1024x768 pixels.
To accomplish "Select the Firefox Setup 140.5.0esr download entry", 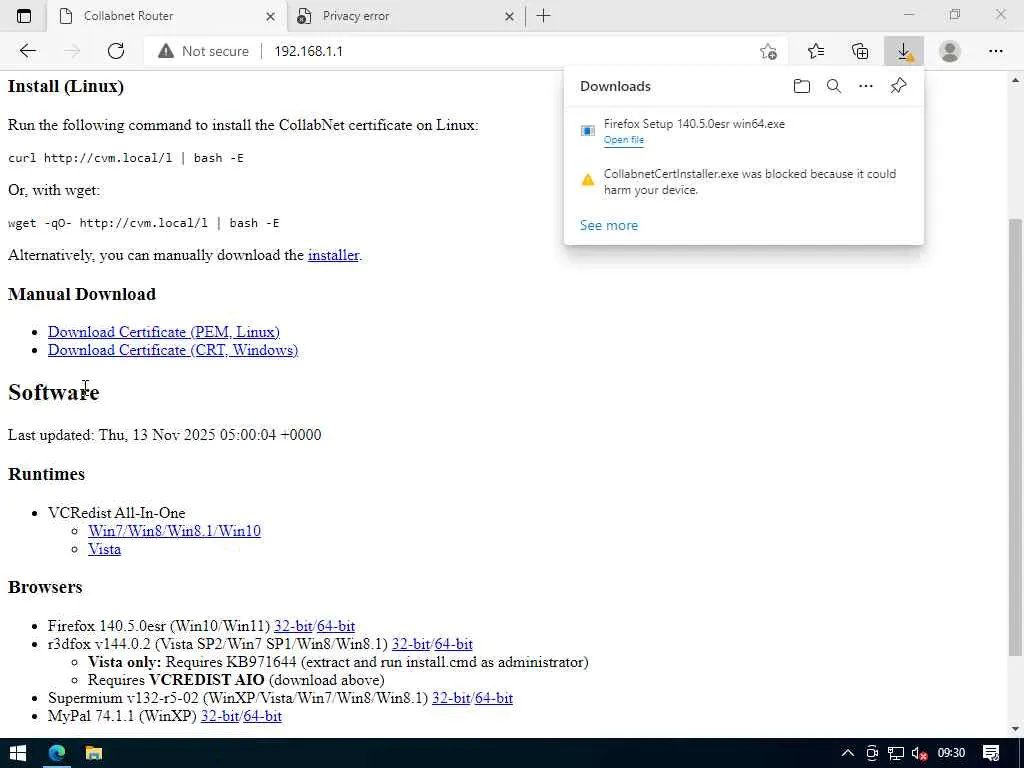I will coord(744,131).
